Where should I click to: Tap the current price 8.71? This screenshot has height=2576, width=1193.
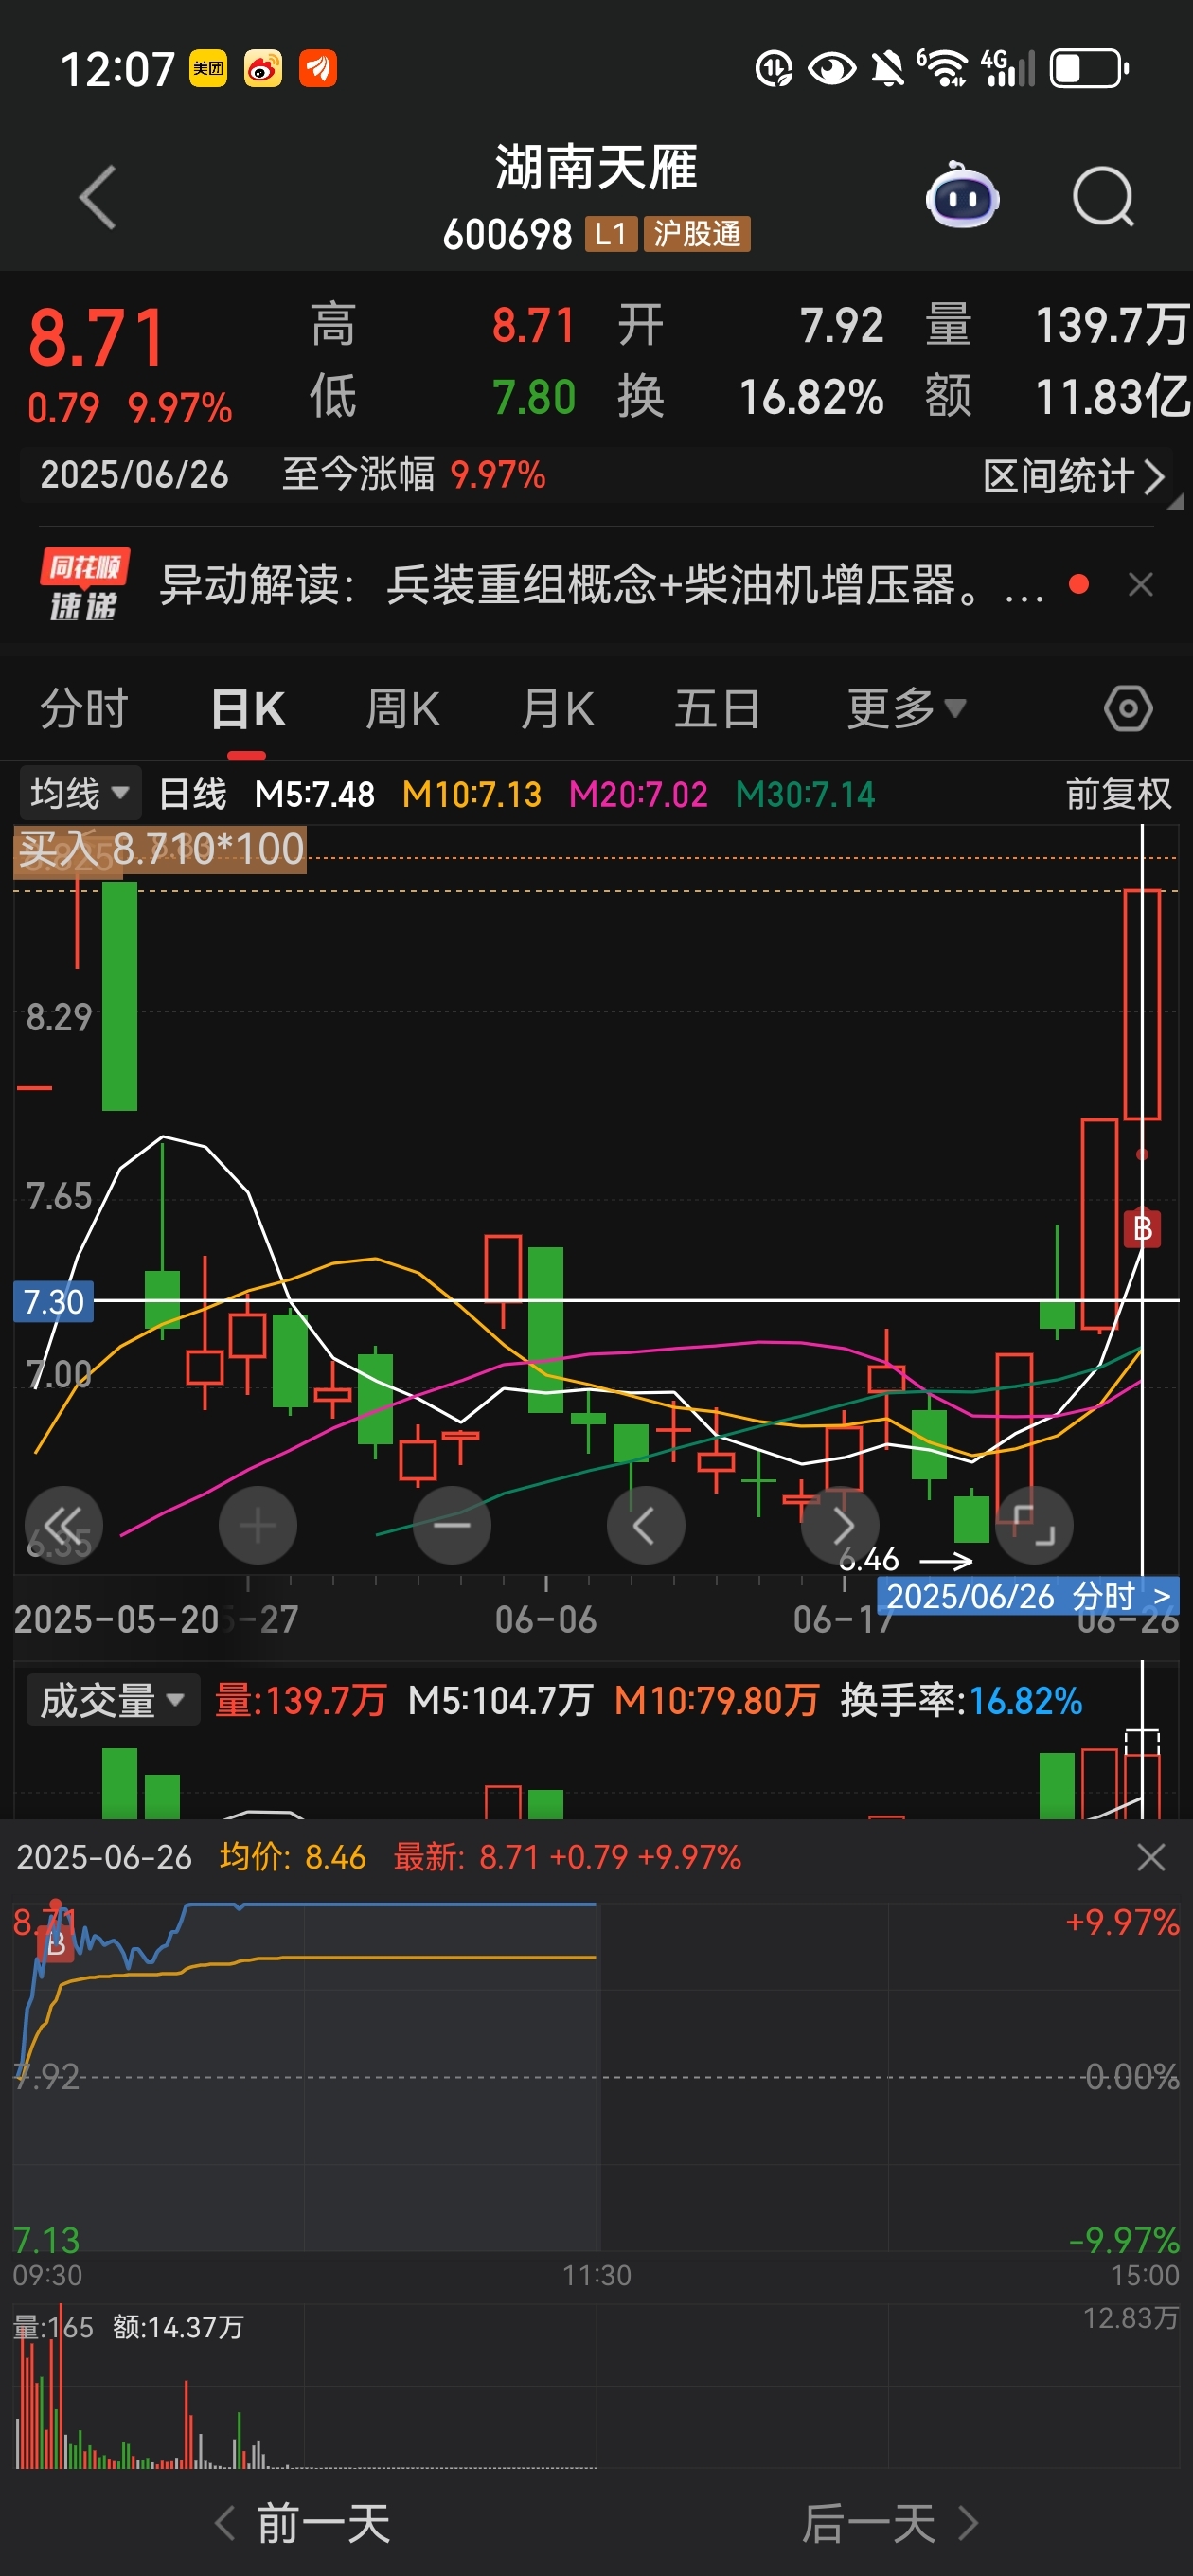(97, 338)
